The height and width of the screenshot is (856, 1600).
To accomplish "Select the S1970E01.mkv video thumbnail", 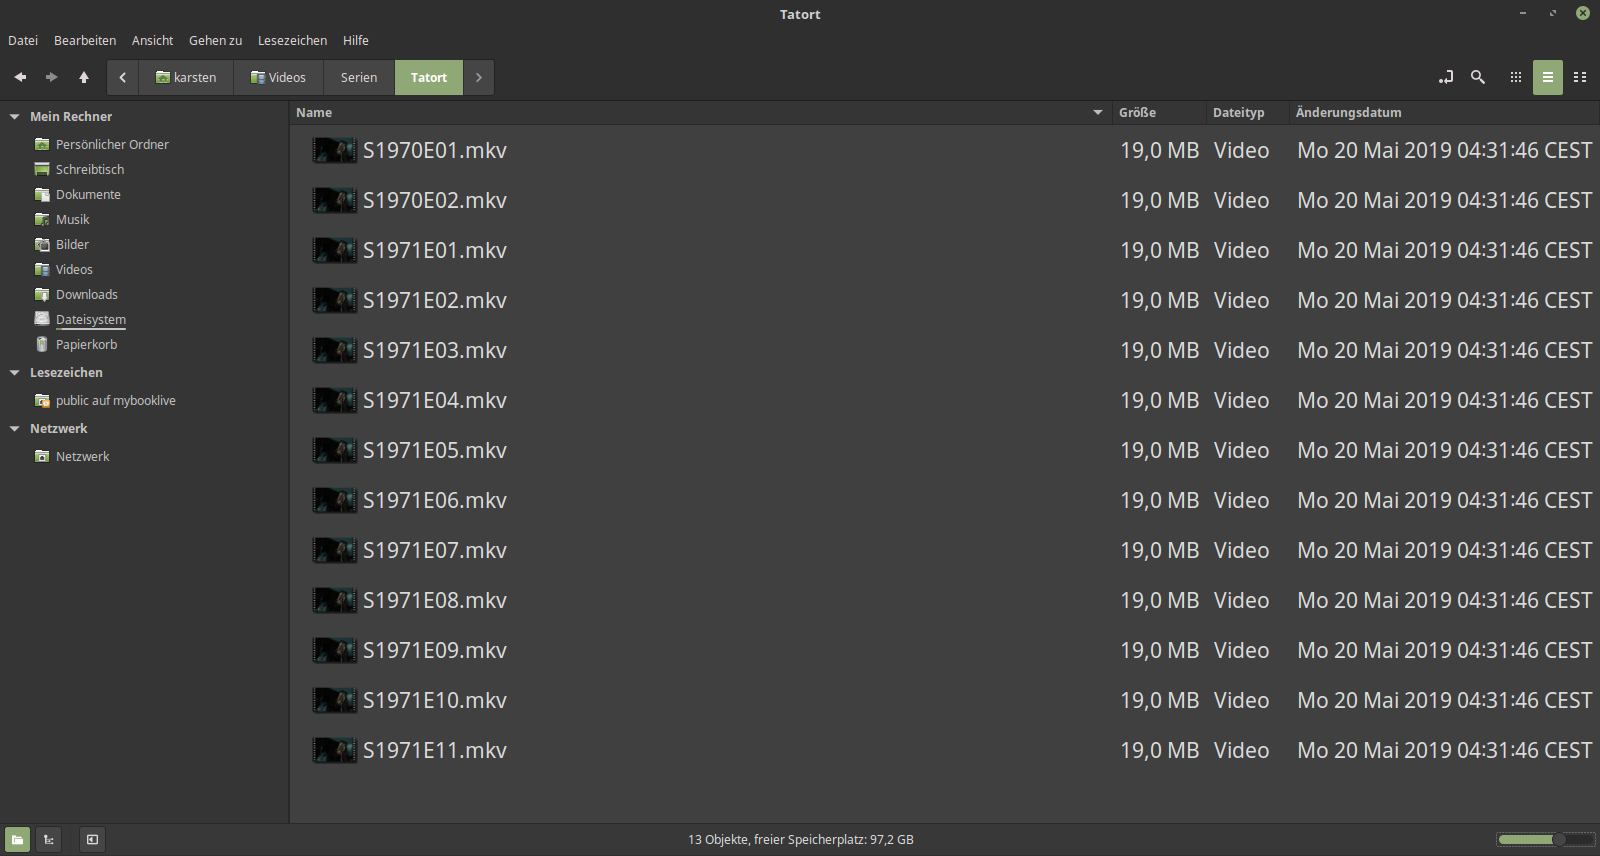I will click(335, 150).
